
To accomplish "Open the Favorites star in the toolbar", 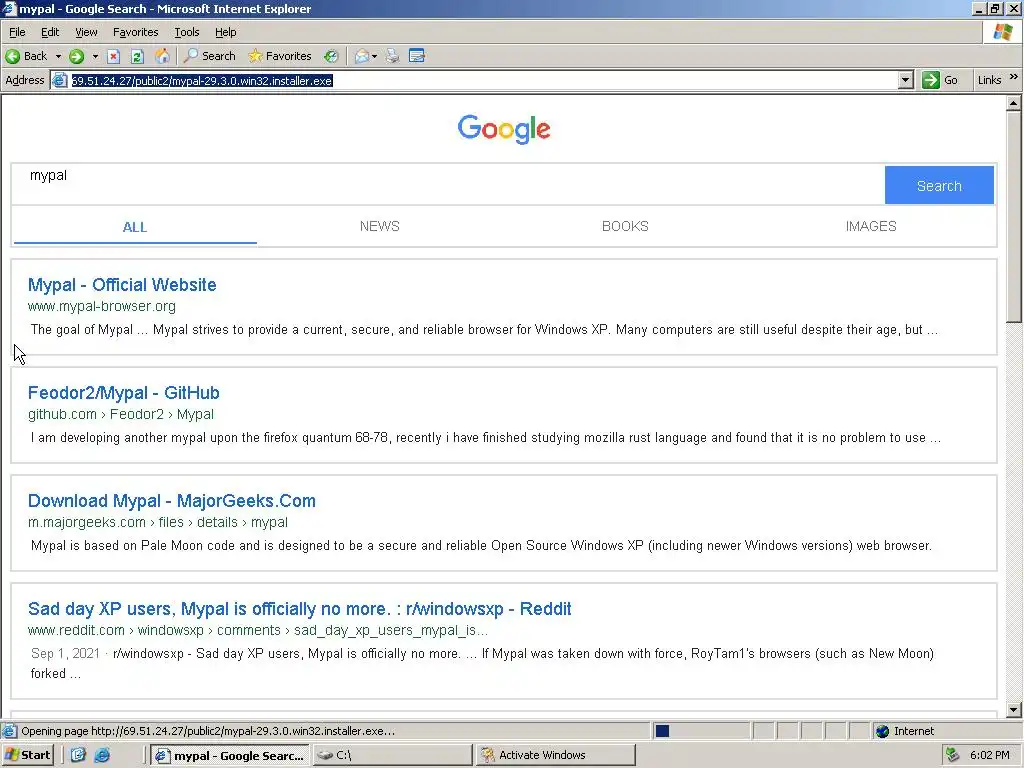I will (280, 56).
